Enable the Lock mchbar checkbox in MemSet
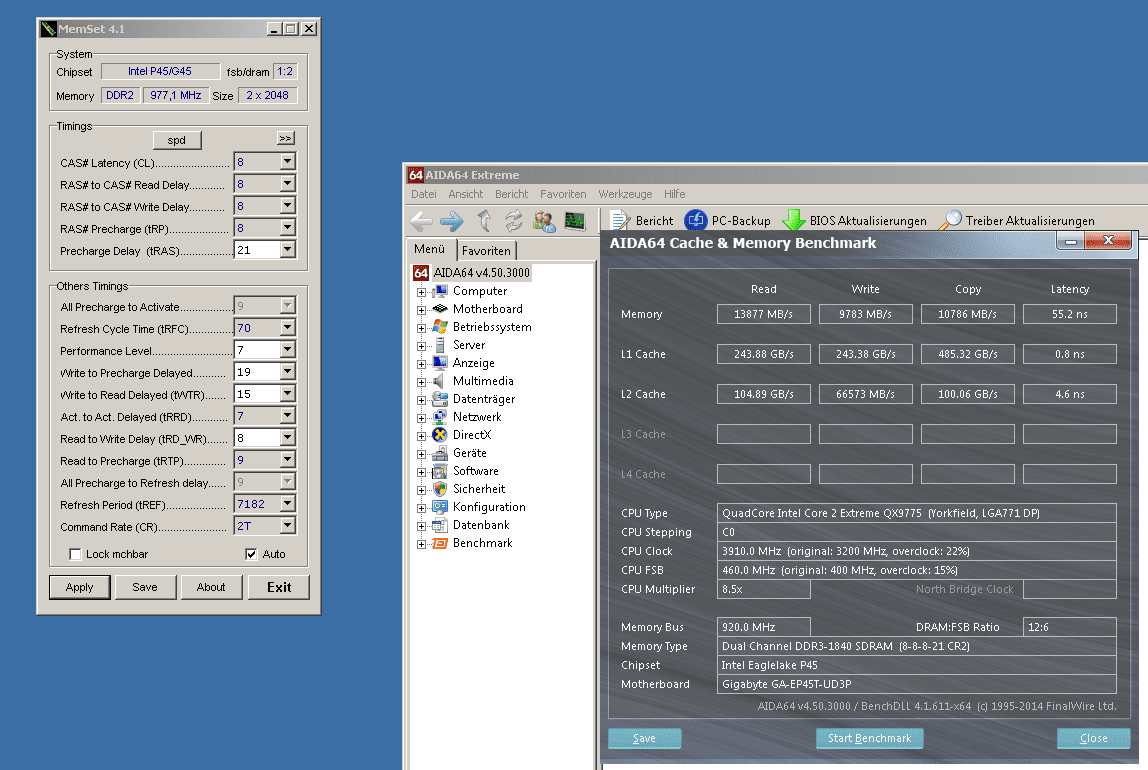This screenshot has width=1148, height=770. tap(75, 554)
